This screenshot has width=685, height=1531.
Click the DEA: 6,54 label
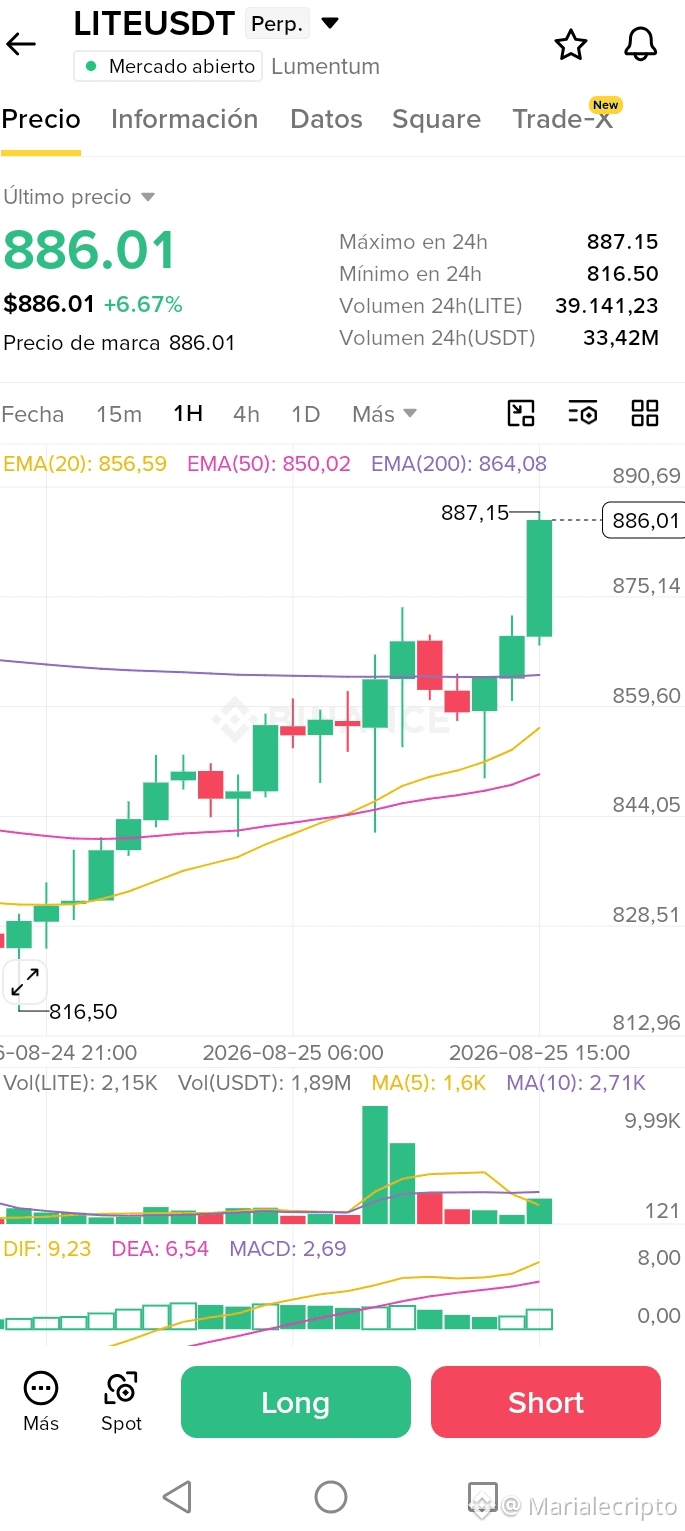tap(160, 1248)
